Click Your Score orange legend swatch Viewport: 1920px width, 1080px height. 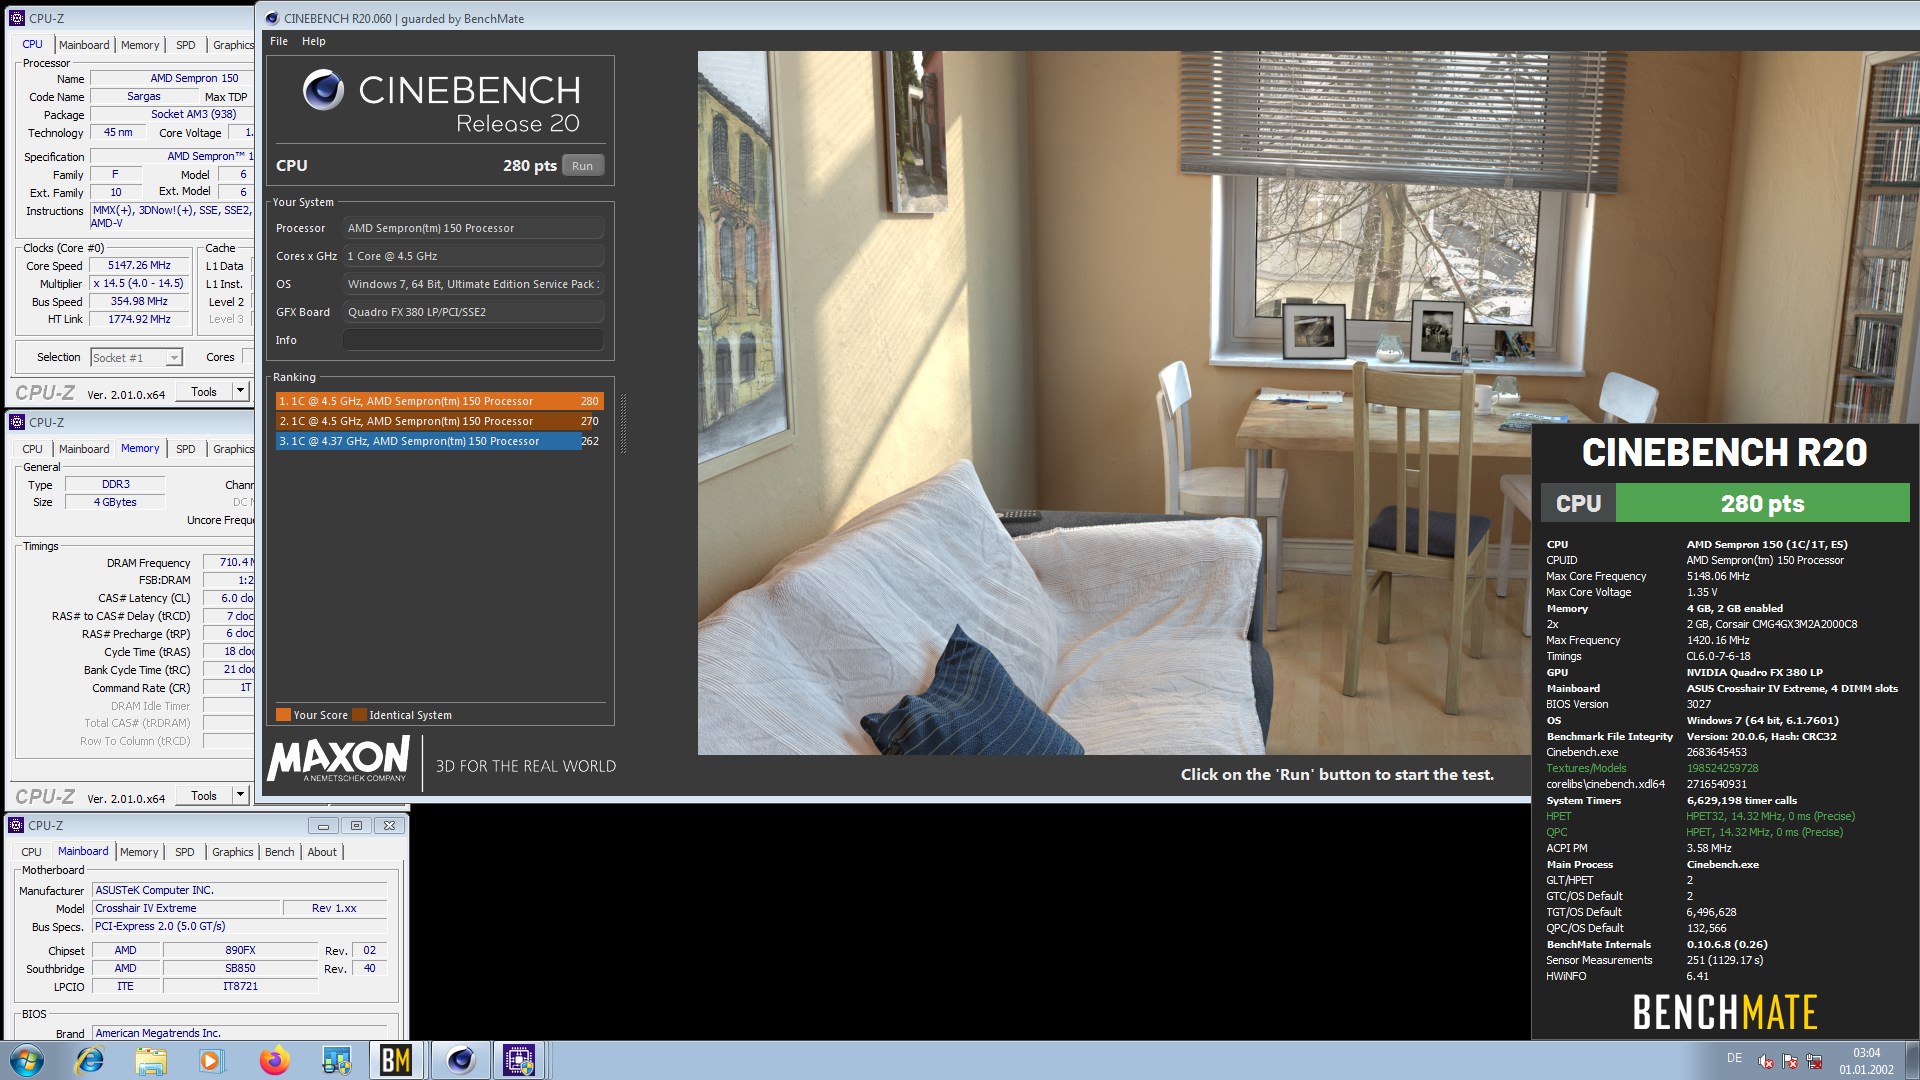point(283,715)
